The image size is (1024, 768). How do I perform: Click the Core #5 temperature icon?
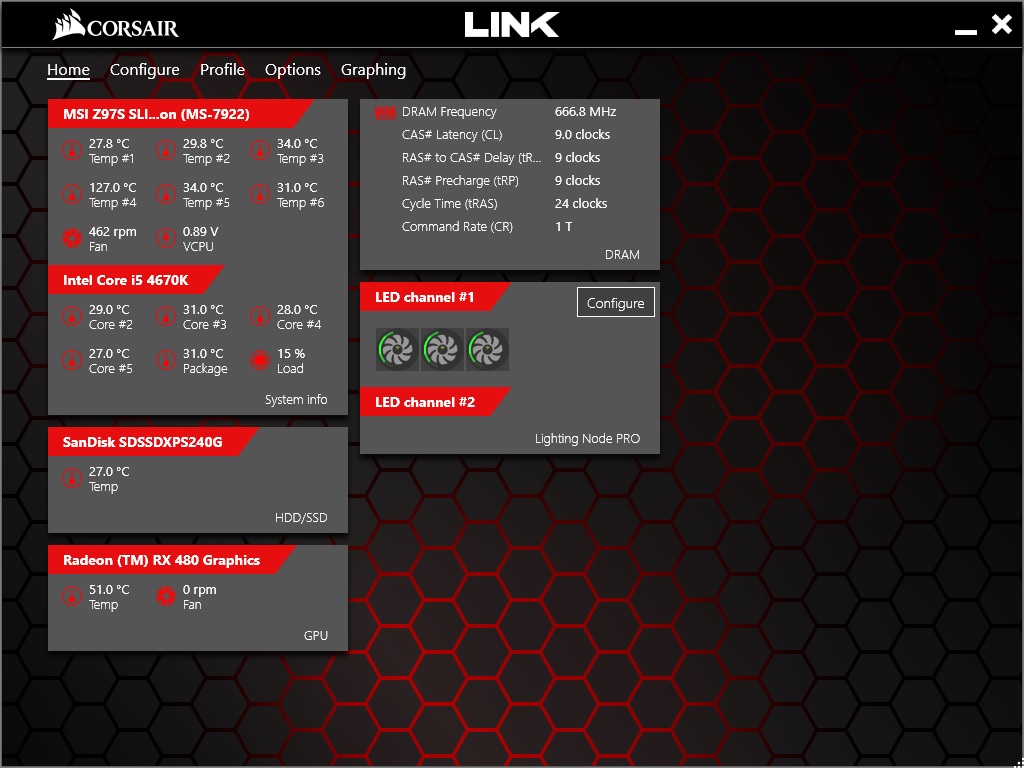(72, 360)
